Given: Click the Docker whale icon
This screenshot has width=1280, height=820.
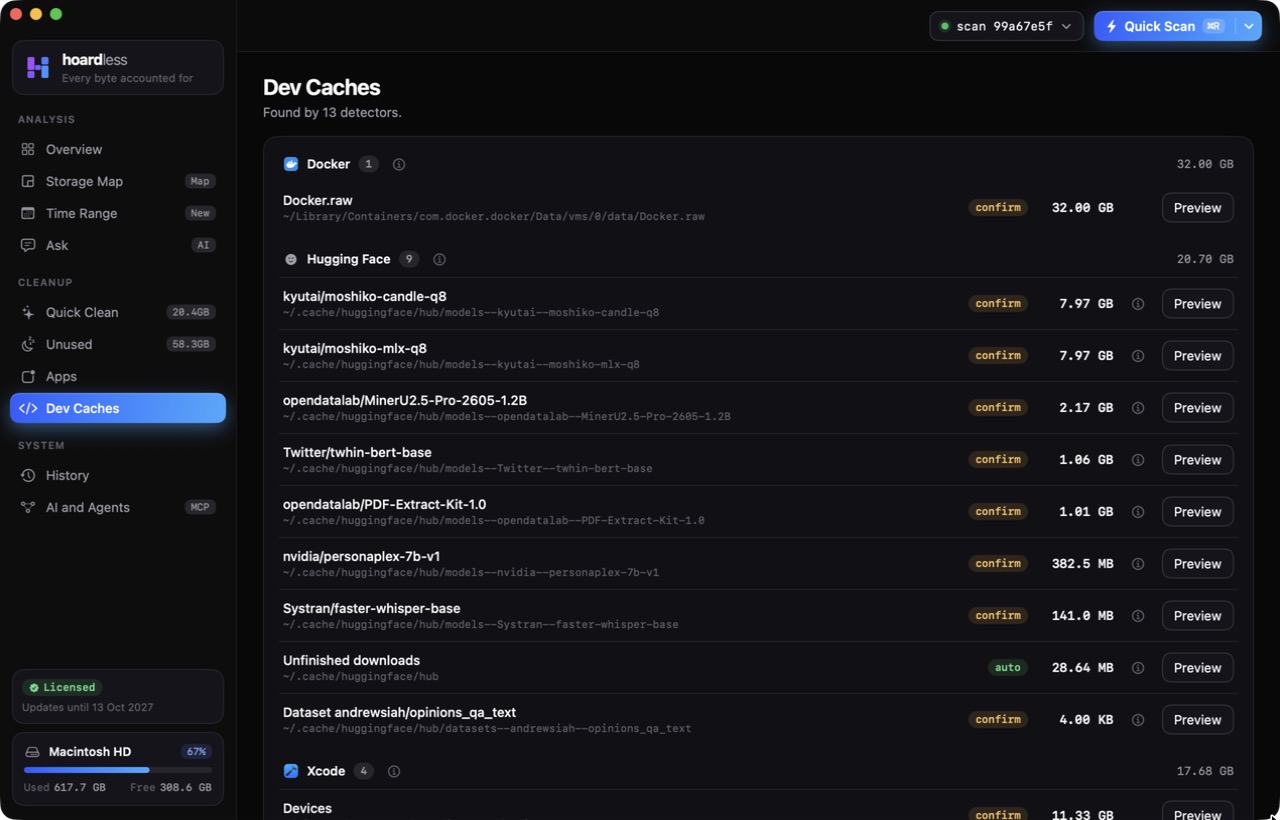Looking at the screenshot, I should click(291, 164).
